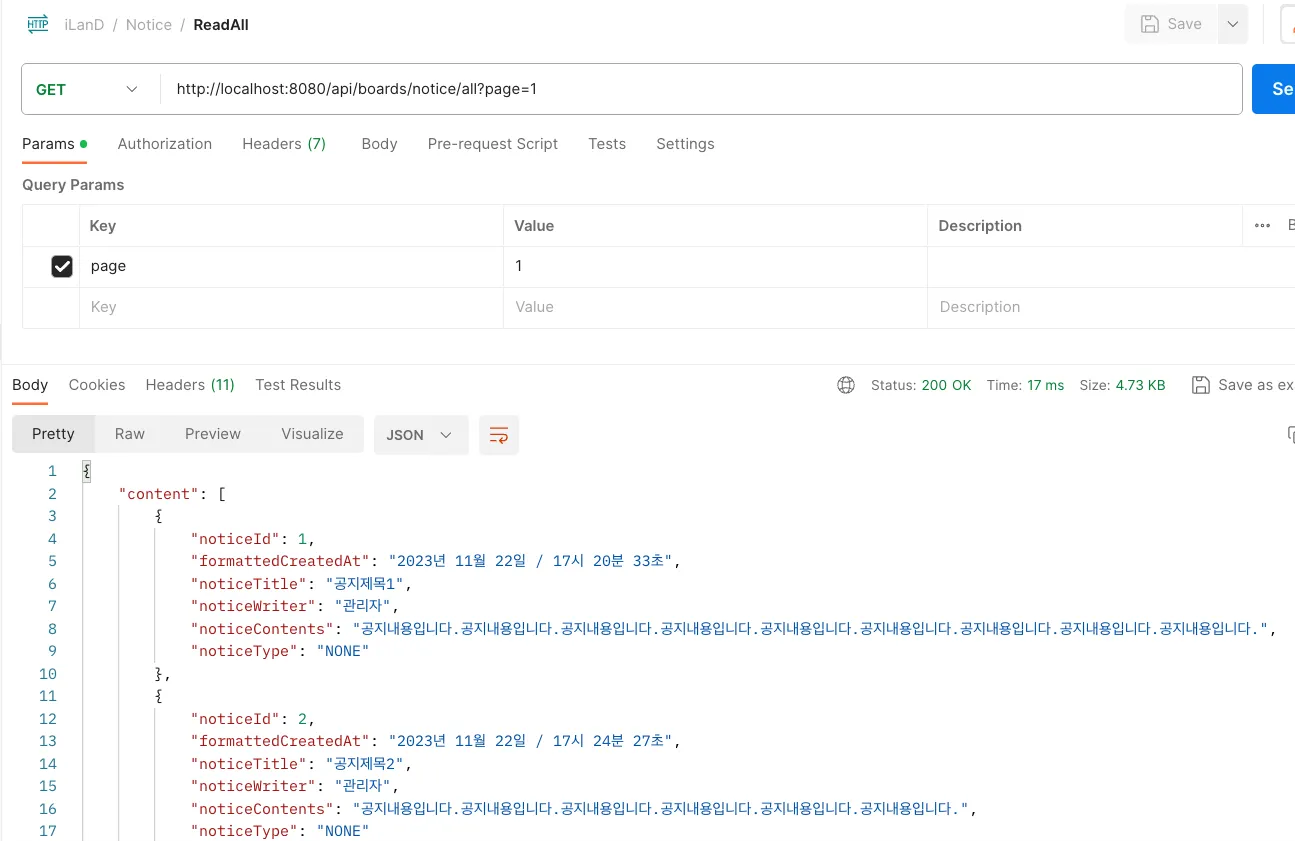This screenshot has height=841, width=1295.
Task: Open the JSON format dropdown
Action: 420,435
